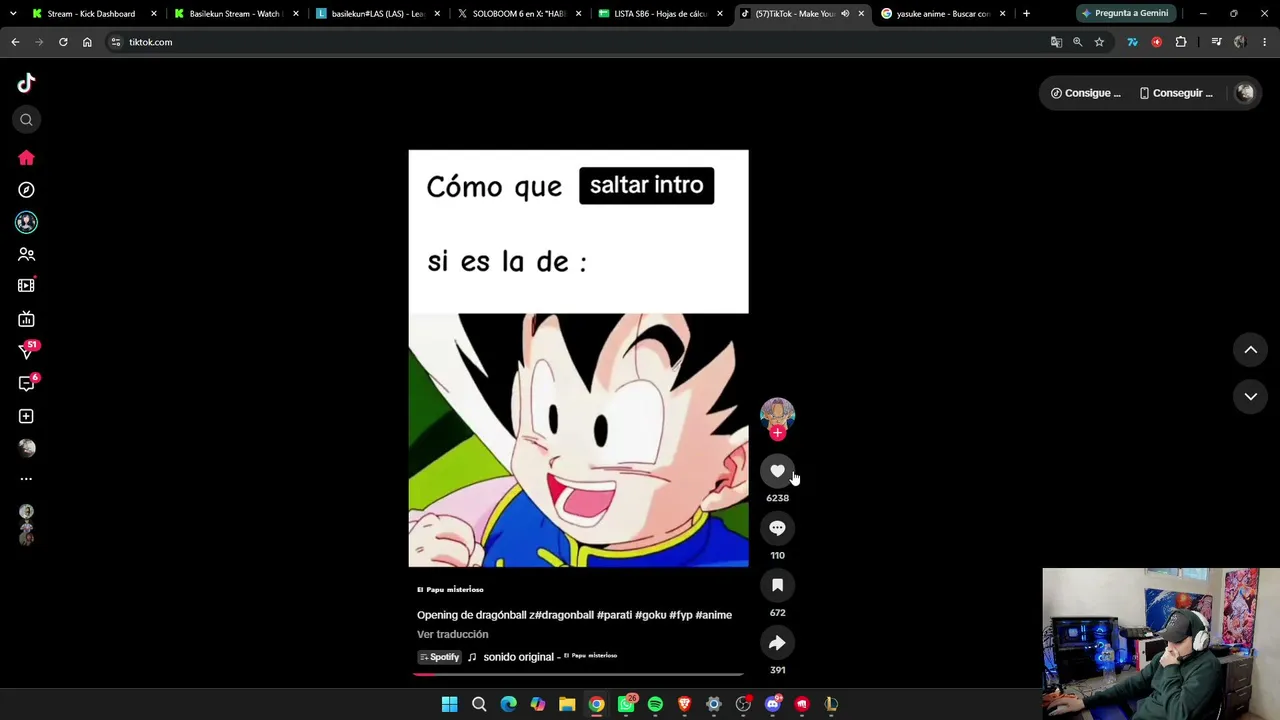Open the red circular extension icon

1157,42
